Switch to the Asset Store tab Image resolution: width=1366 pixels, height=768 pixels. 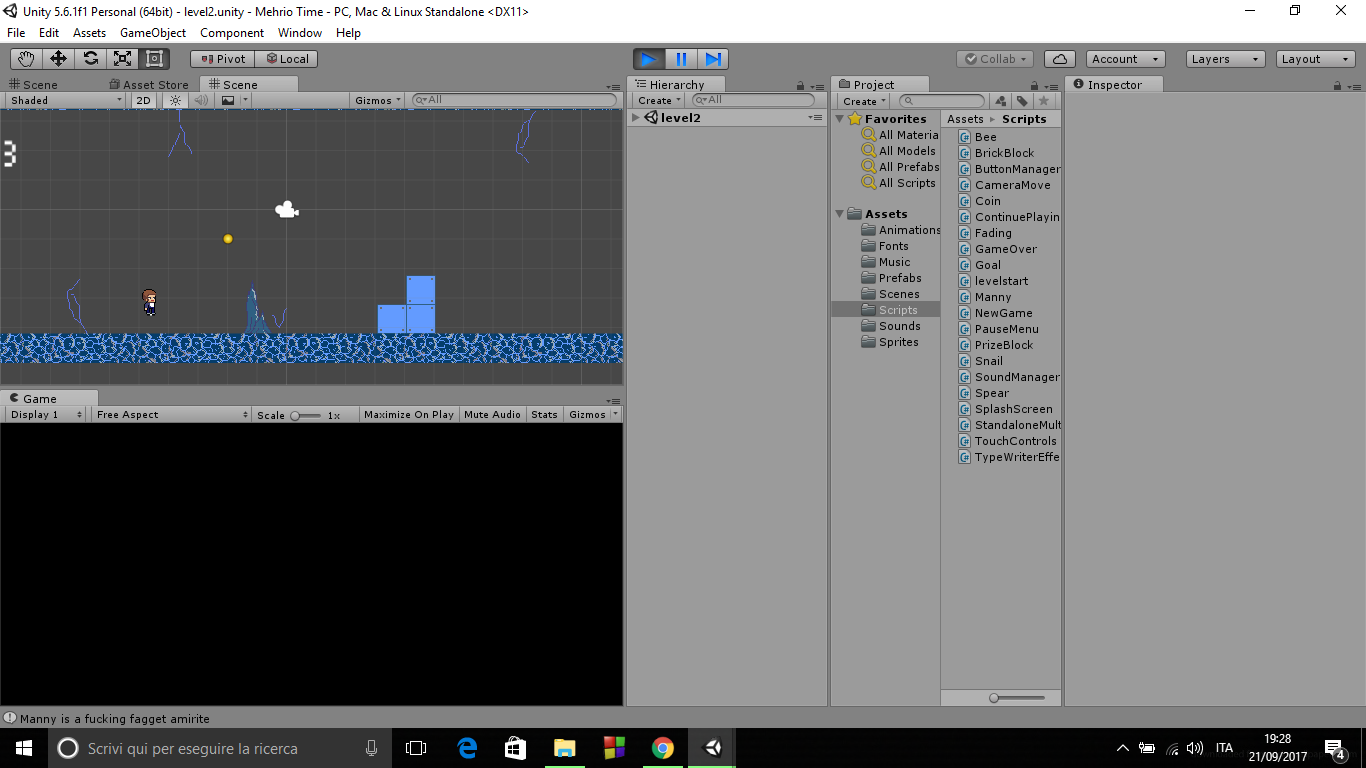click(148, 85)
